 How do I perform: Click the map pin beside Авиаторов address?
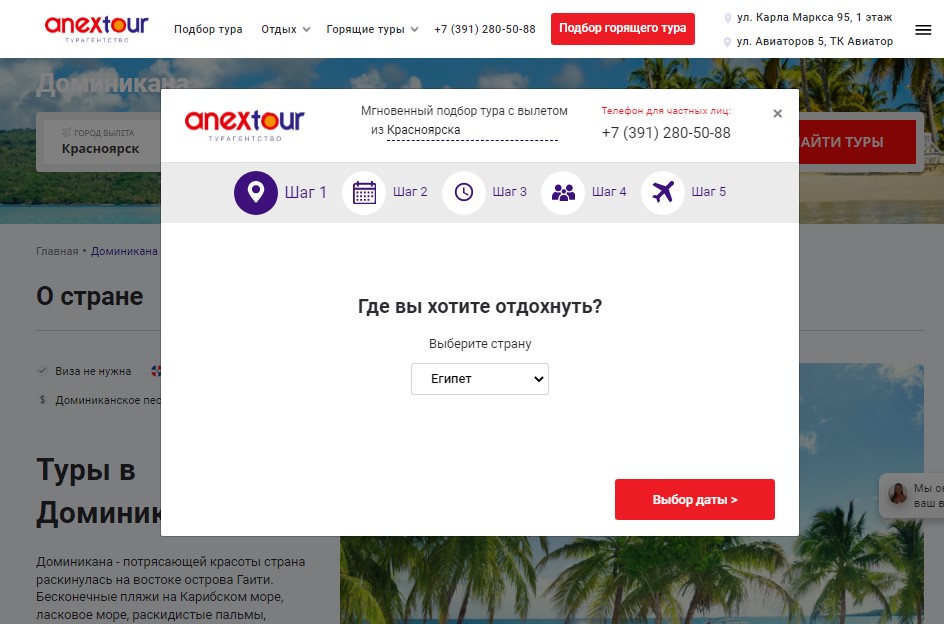tap(727, 42)
